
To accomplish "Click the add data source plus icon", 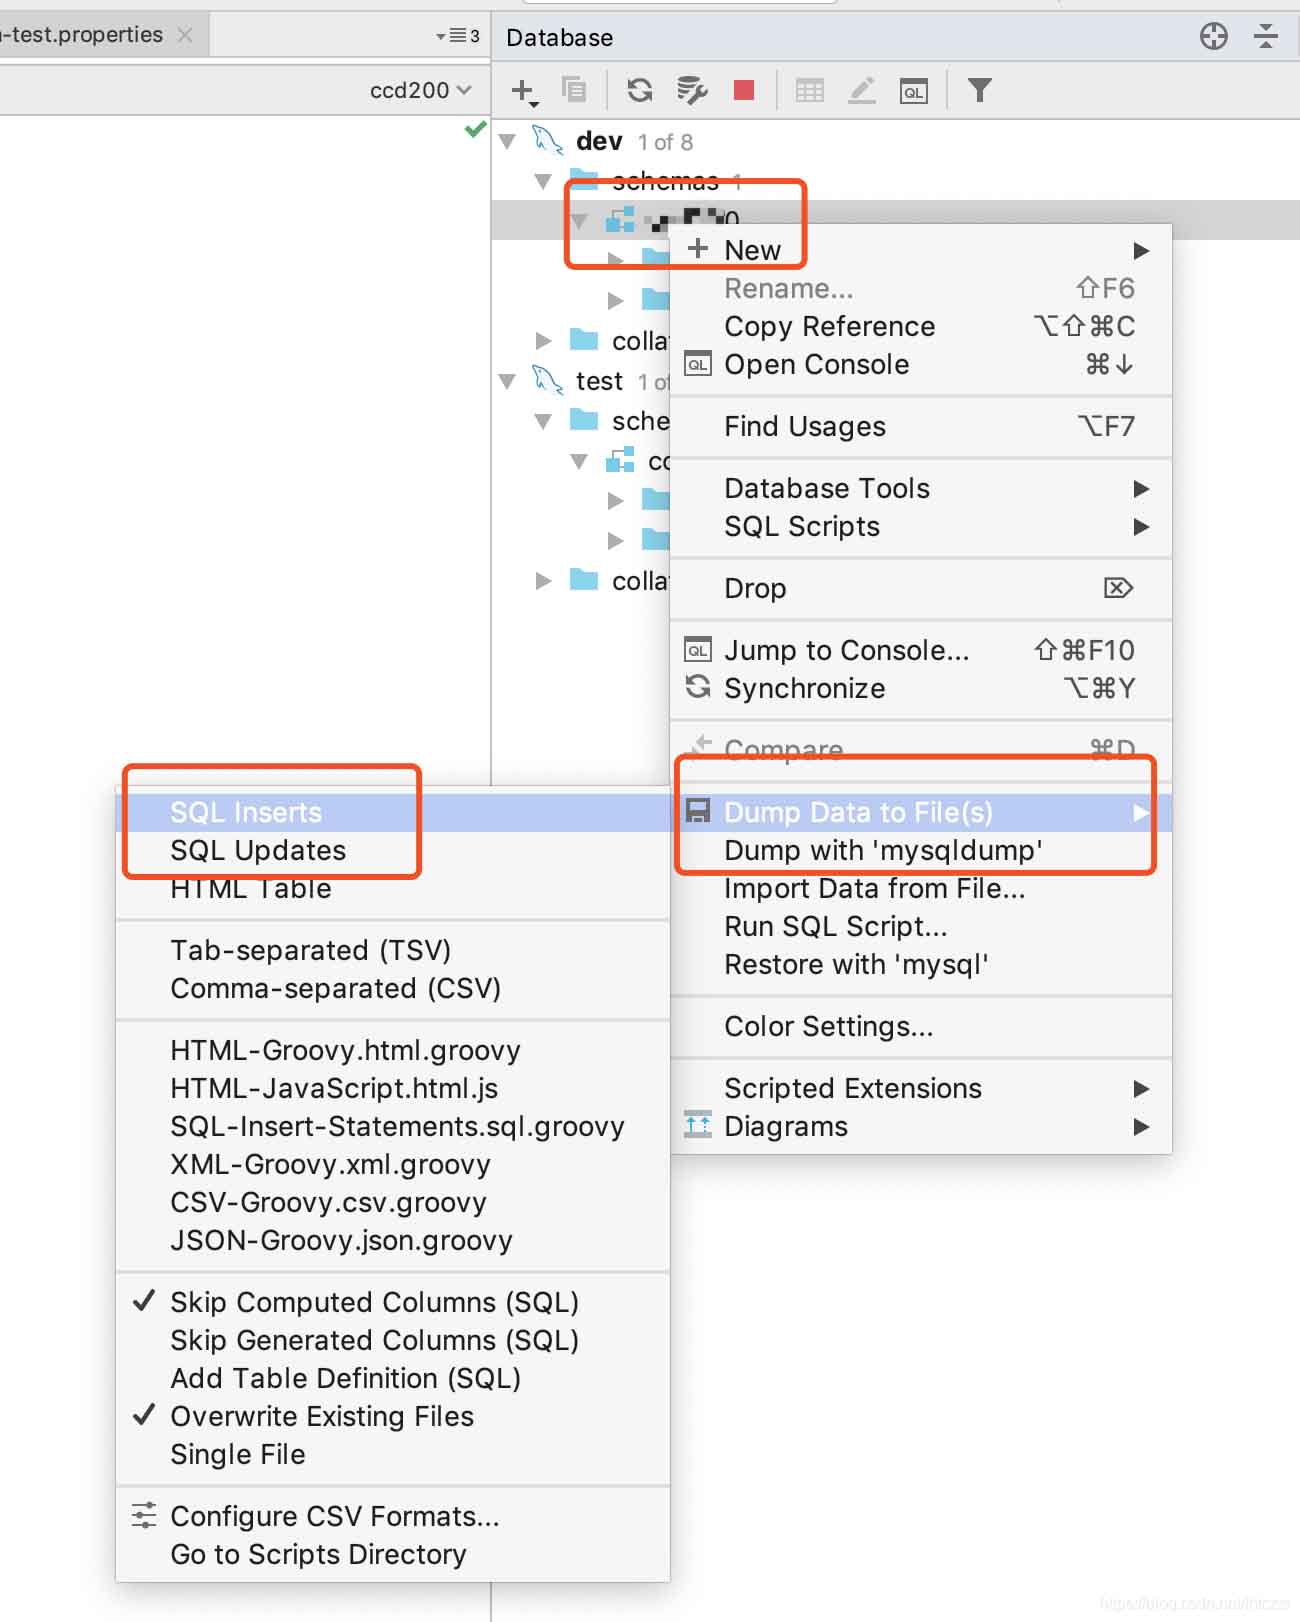I will pyautogui.click(x=523, y=91).
